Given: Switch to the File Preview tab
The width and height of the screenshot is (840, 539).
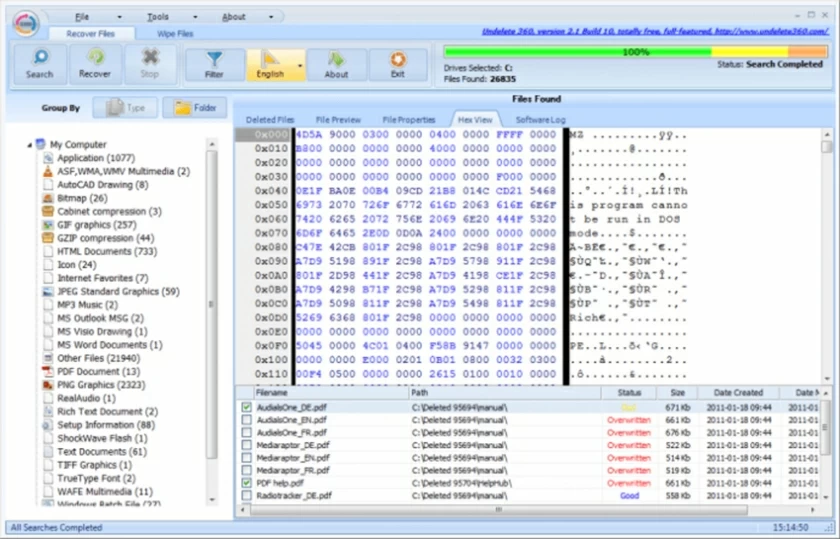Looking at the screenshot, I should coord(338,120).
